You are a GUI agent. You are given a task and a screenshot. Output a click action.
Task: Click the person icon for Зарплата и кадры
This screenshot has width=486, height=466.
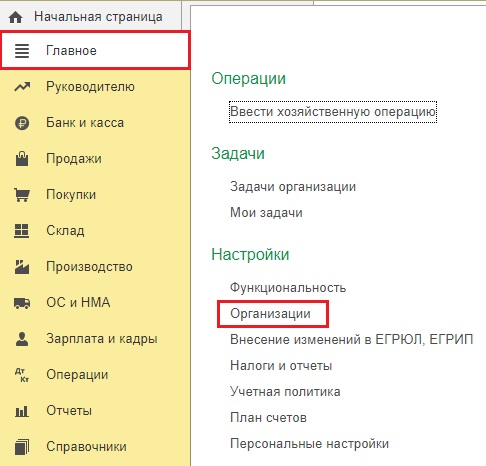coord(22,339)
